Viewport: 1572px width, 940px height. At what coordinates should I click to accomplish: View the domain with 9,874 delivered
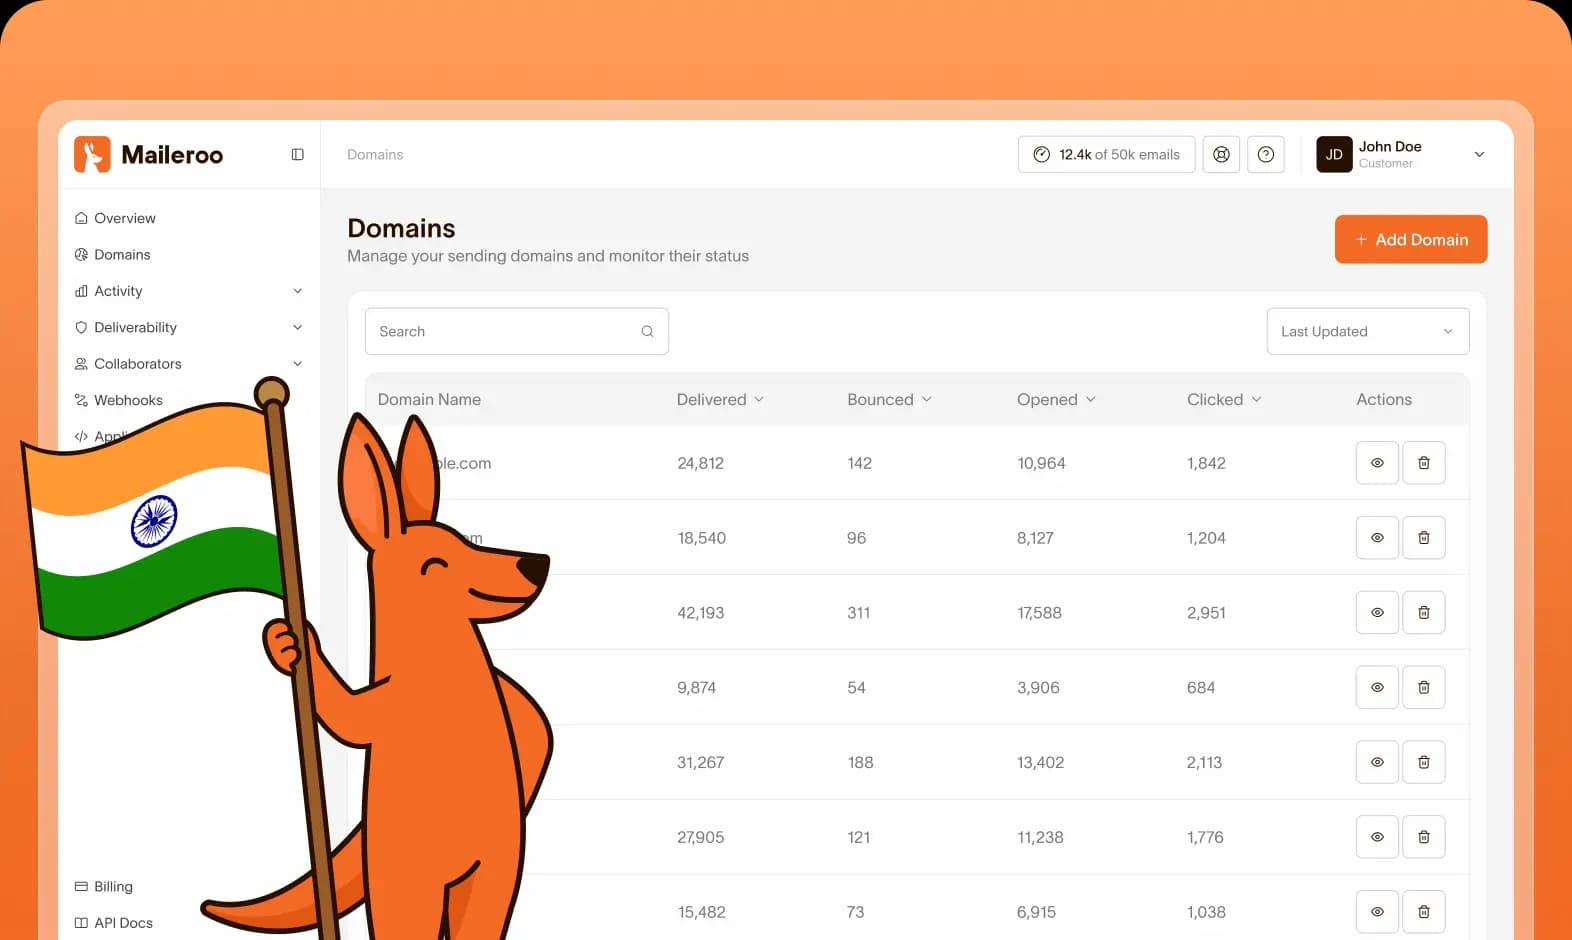tap(1377, 687)
